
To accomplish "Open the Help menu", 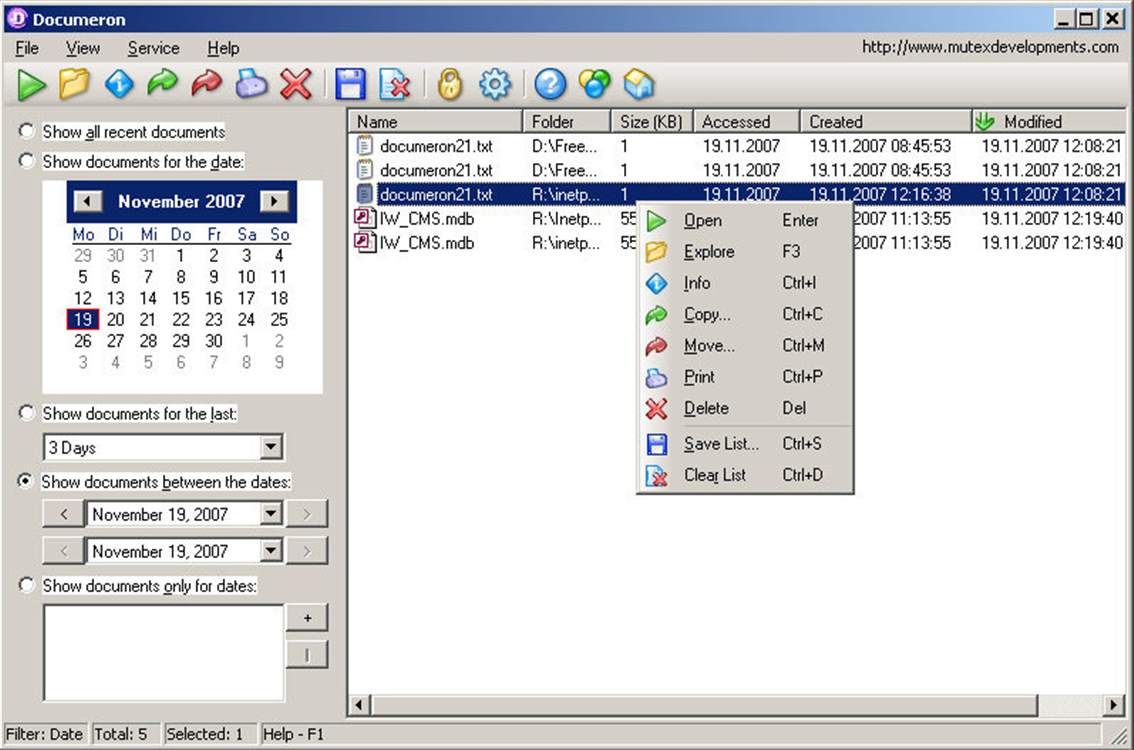I will pos(223,48).
